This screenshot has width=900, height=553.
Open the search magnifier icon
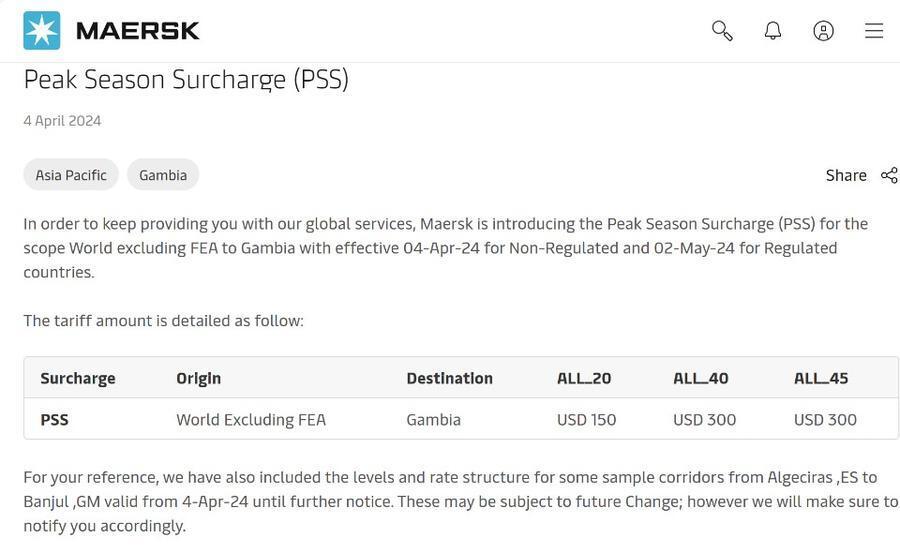click(x=722, y=31)
